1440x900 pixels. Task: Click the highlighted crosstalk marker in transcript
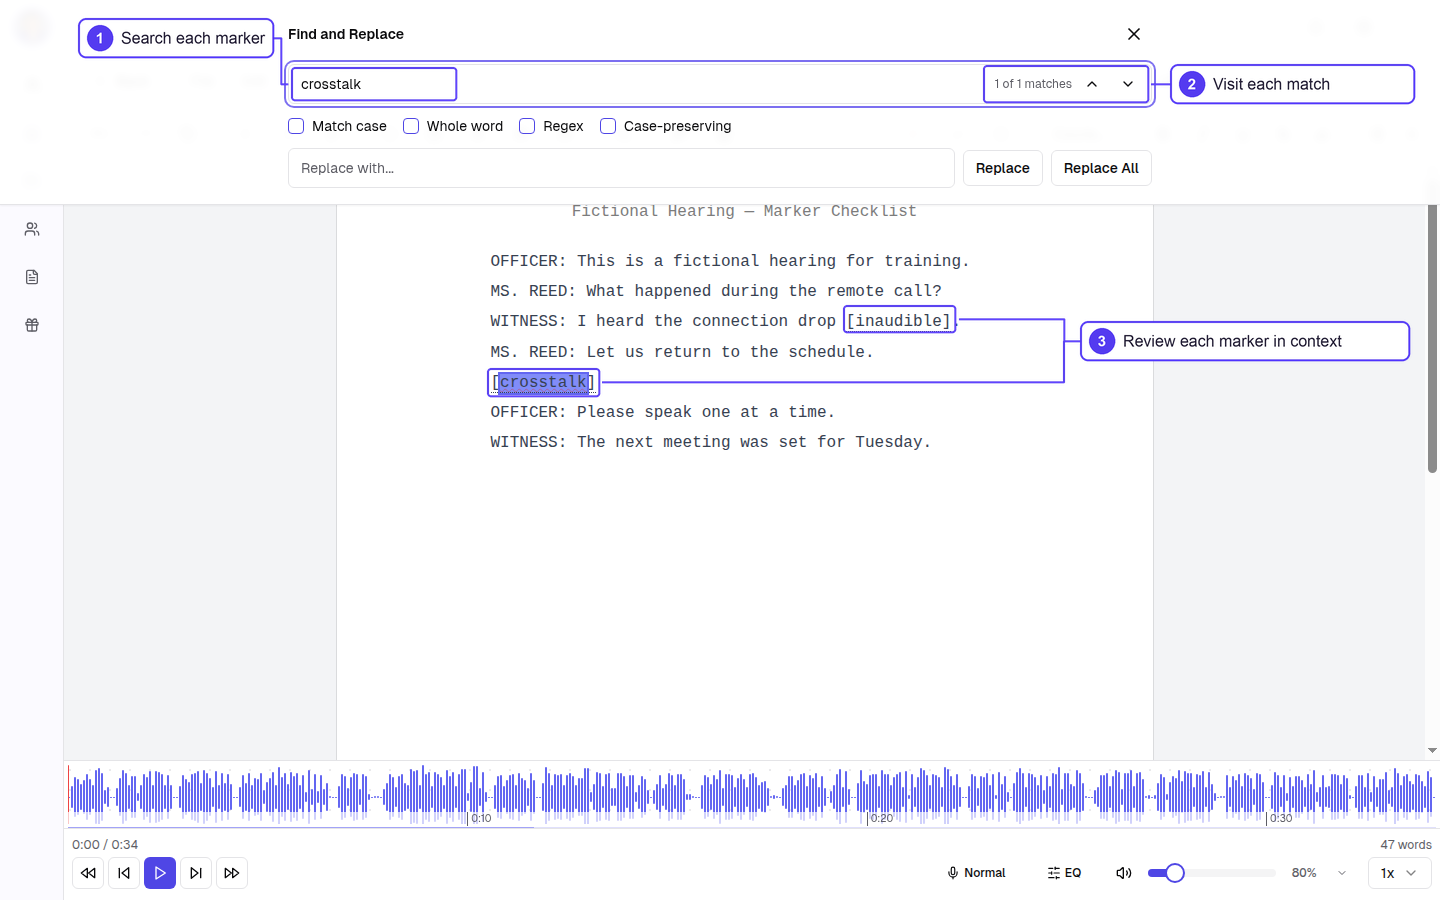544,382
